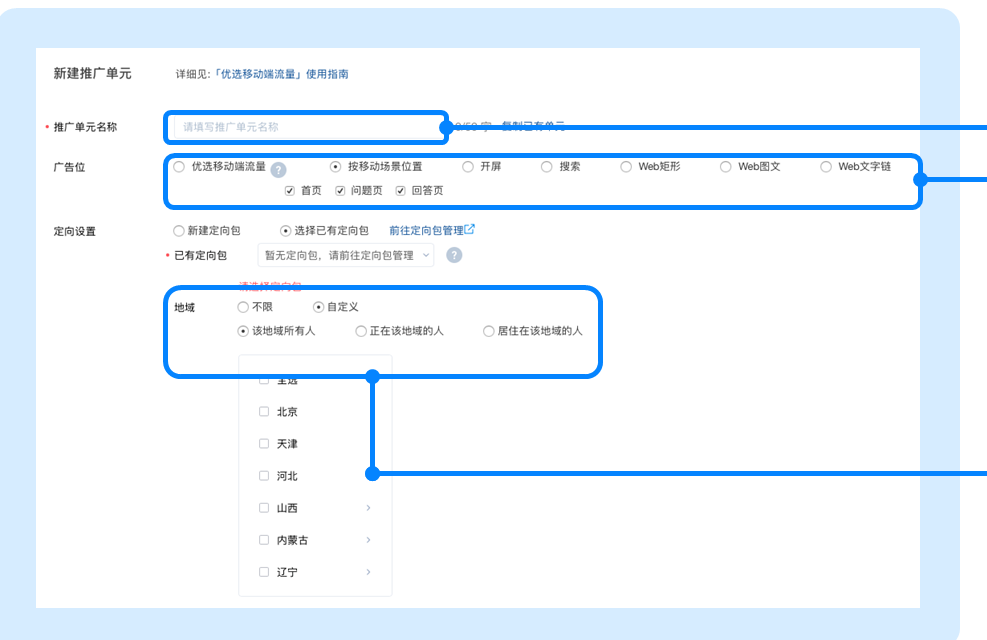The height and width of the screenshot is (640, 987).
Task: Expand 内蒙古 sub-regions arrow
Action: click(368, 540)
